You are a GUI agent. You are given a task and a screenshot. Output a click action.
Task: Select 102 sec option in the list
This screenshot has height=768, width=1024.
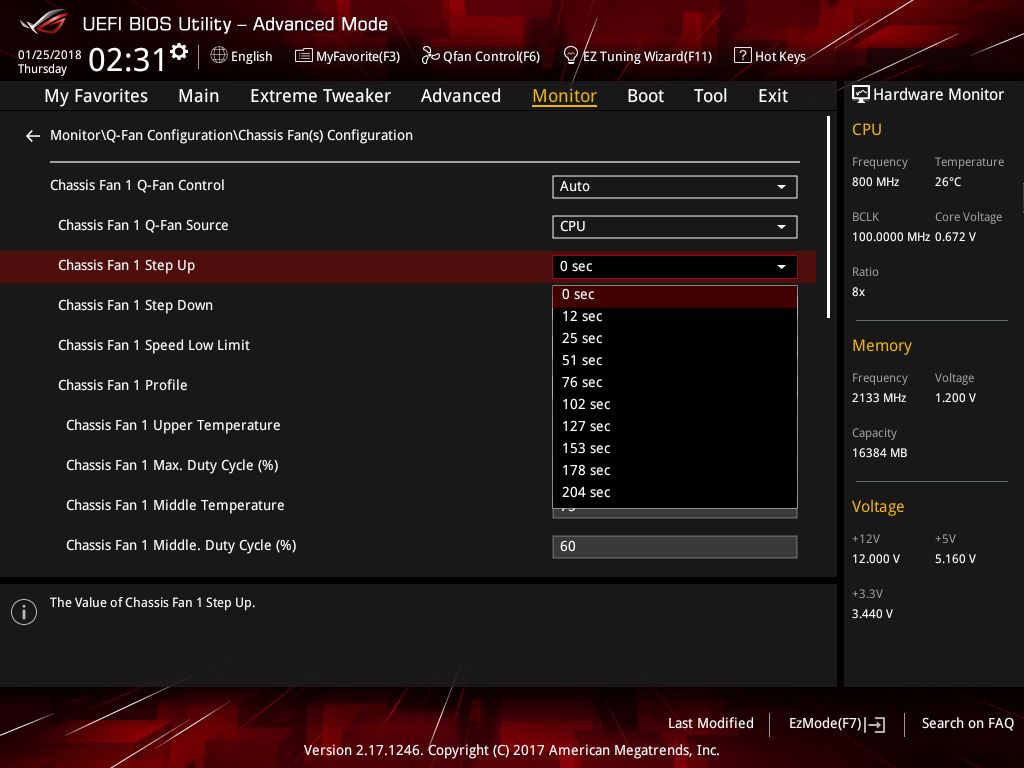click(x=586, y=404)
